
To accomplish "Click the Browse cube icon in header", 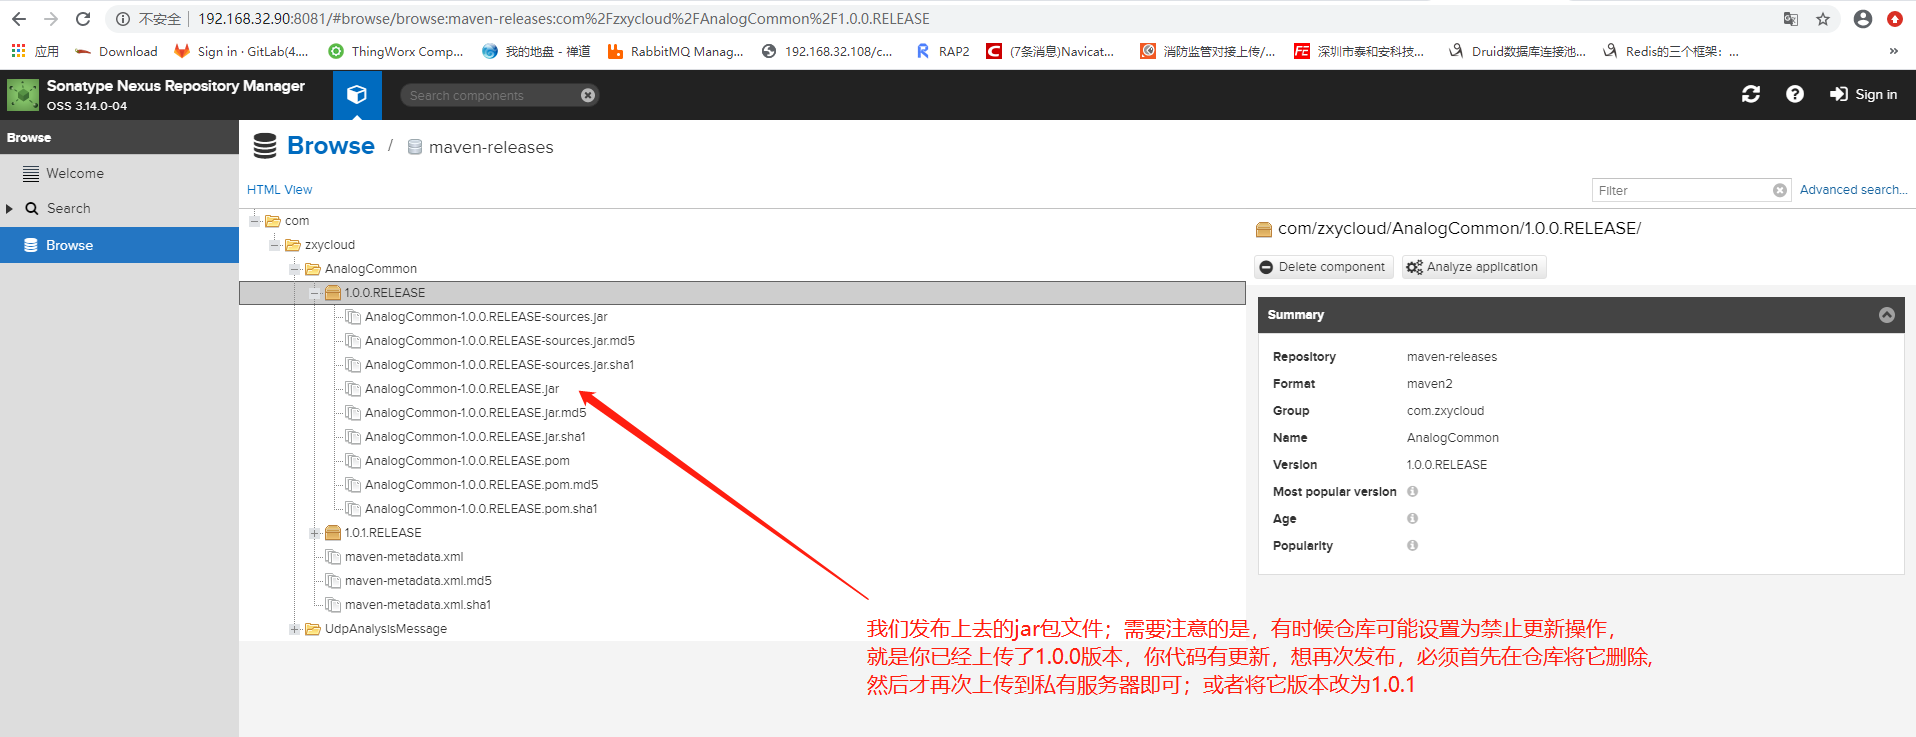I will (357, 95).
